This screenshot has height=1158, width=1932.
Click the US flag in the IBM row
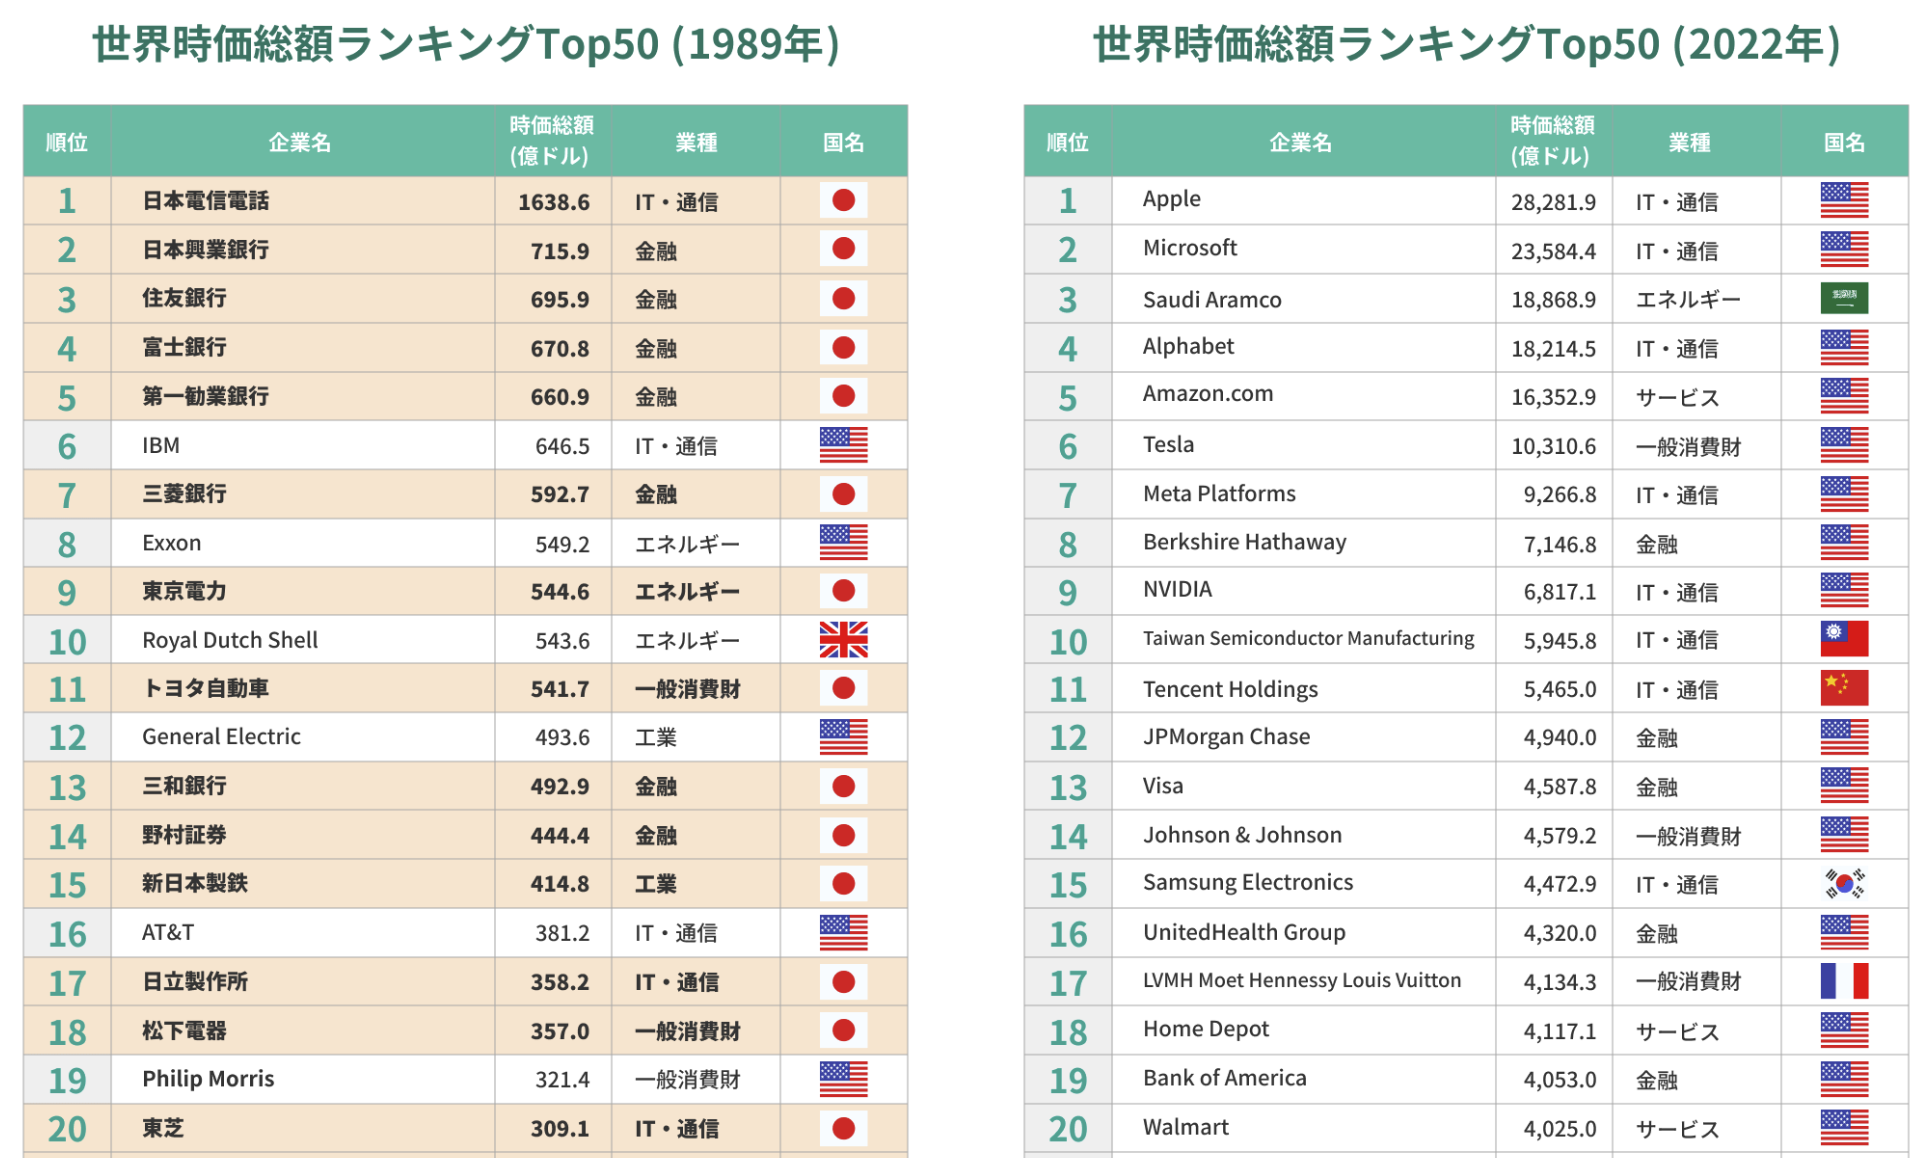point(843,445)
